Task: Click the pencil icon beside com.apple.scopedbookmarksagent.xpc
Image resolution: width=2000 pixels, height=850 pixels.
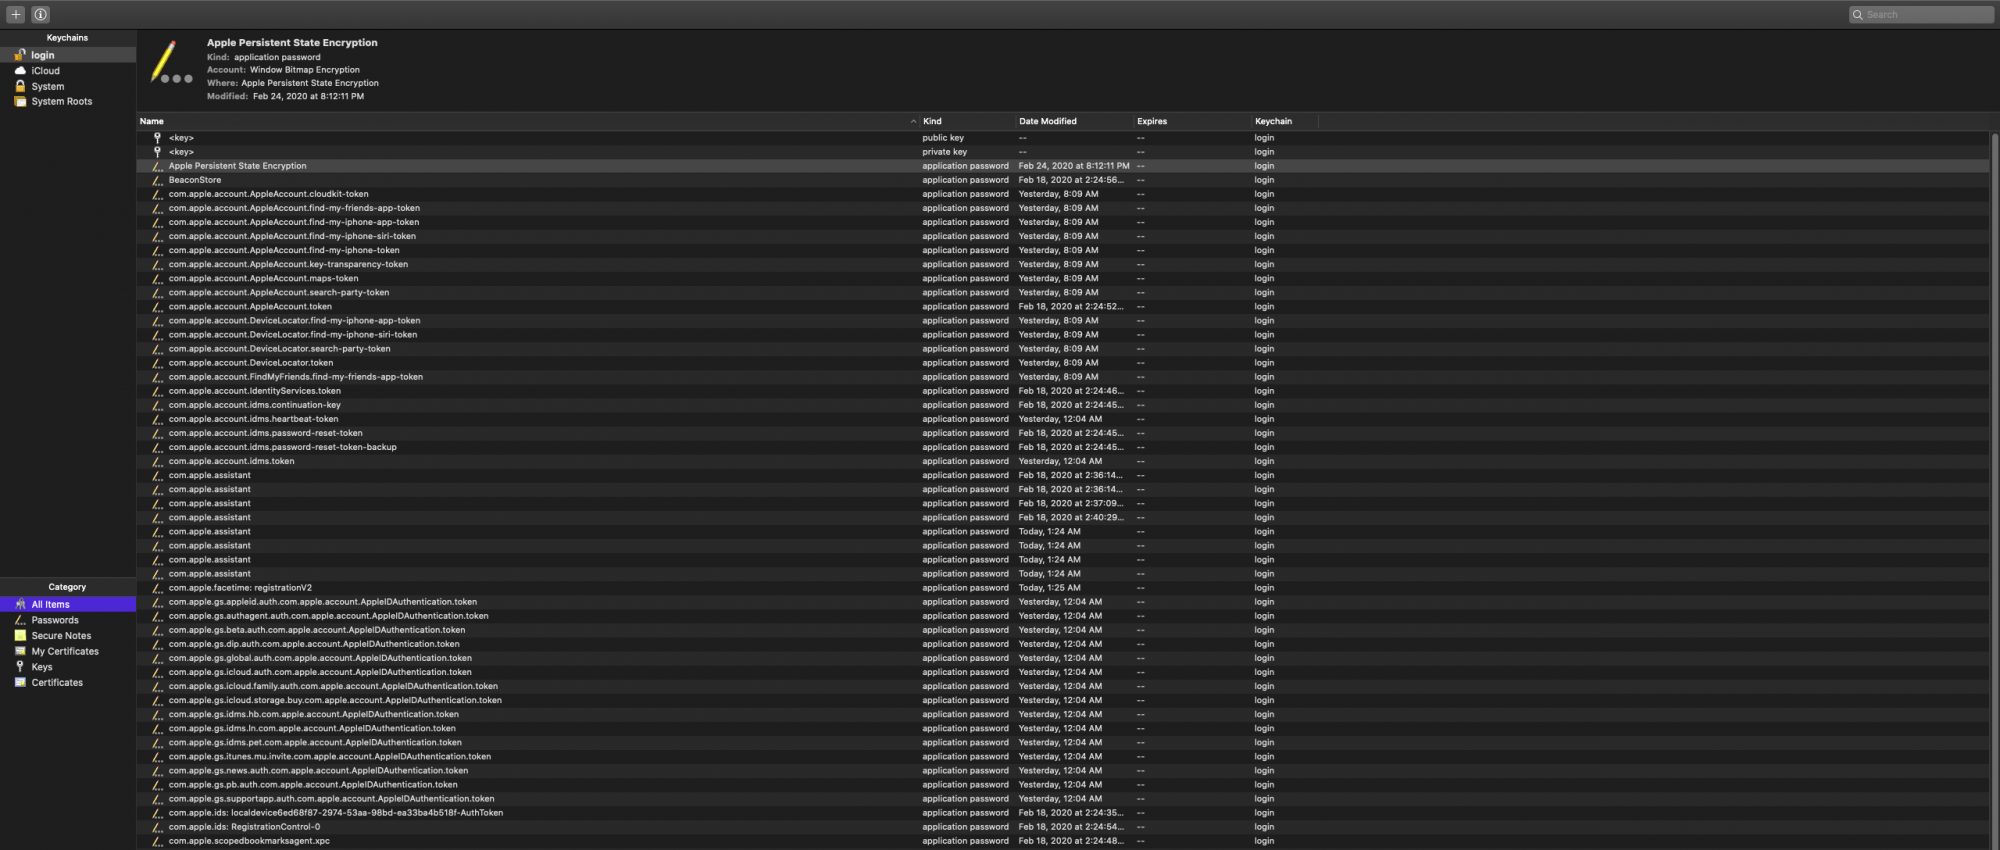Action: tap(157, 841)
